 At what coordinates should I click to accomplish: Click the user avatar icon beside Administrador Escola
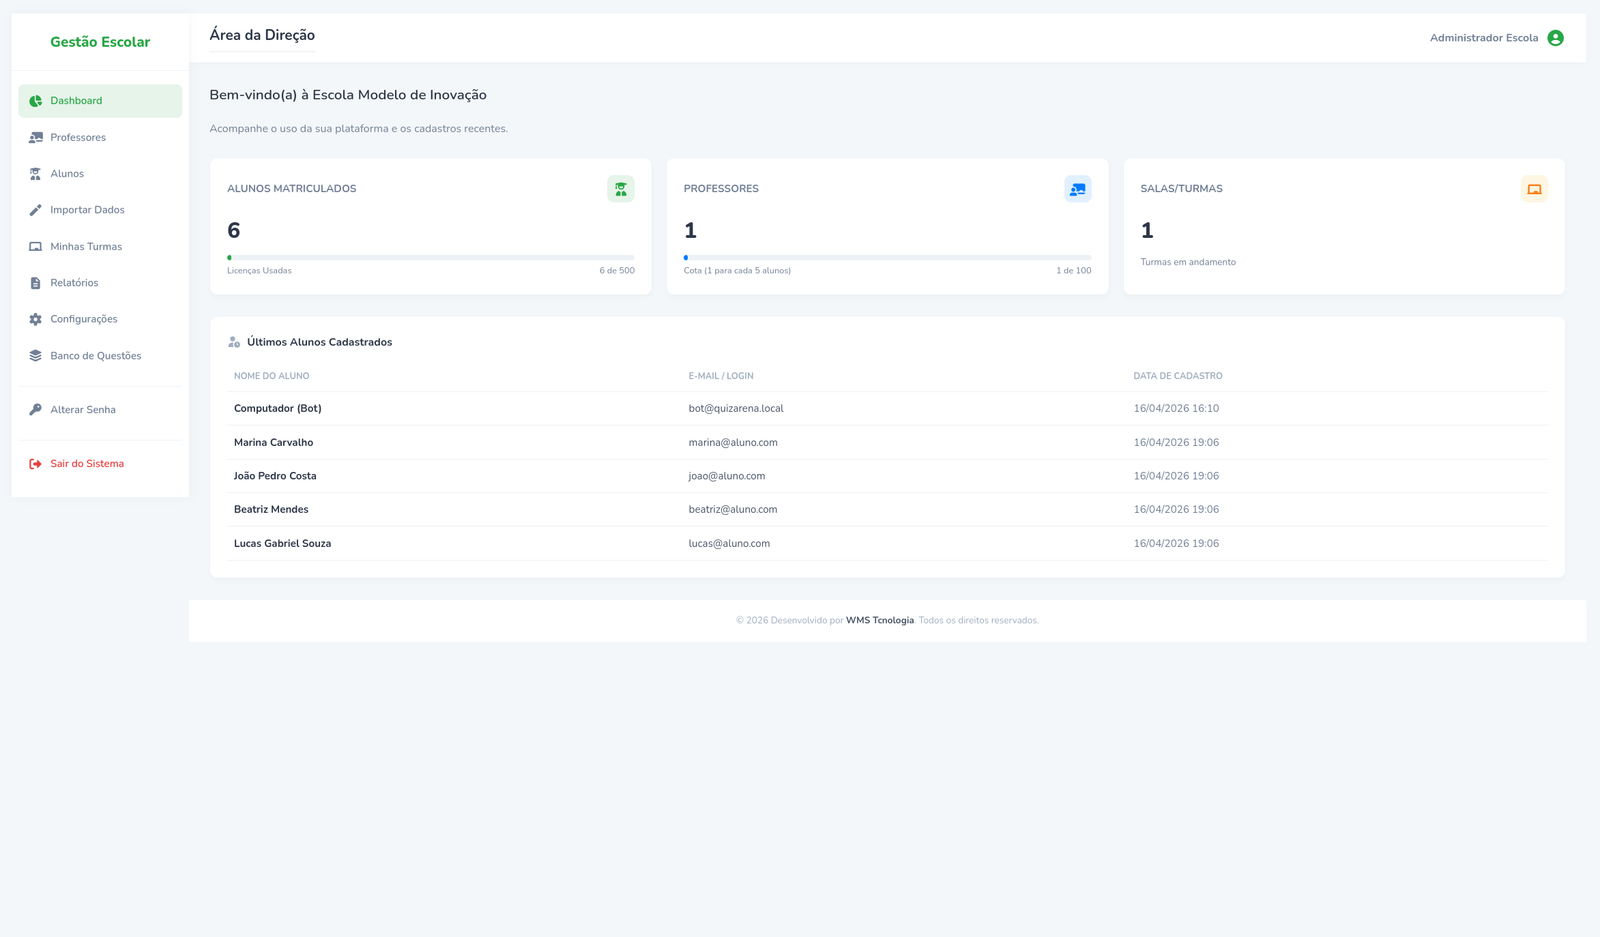1555,38
